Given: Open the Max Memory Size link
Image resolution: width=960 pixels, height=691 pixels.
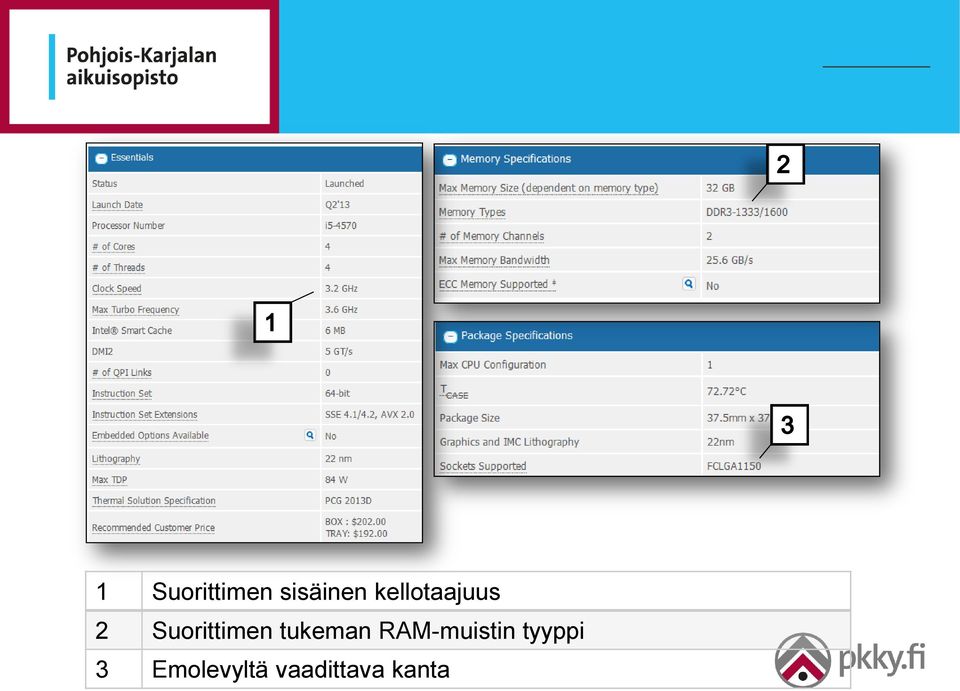Looking at the screenshot, I should [x=548, y=188].
